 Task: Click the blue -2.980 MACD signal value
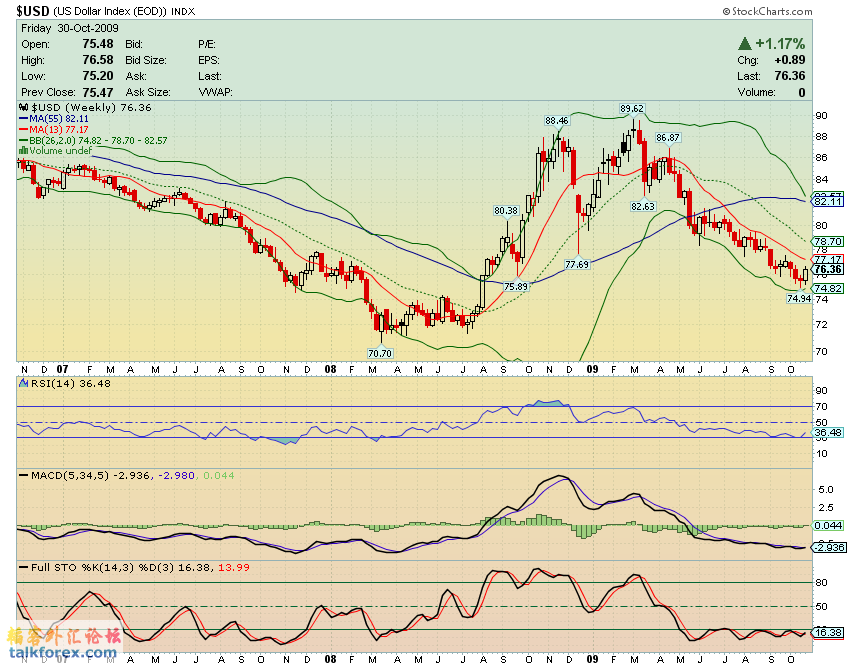176,476
